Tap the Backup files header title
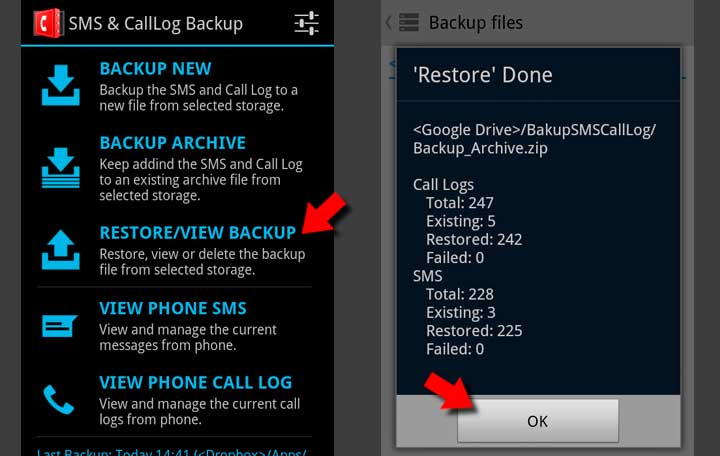This screenshot has width=720, height=456. pos(476,23)
